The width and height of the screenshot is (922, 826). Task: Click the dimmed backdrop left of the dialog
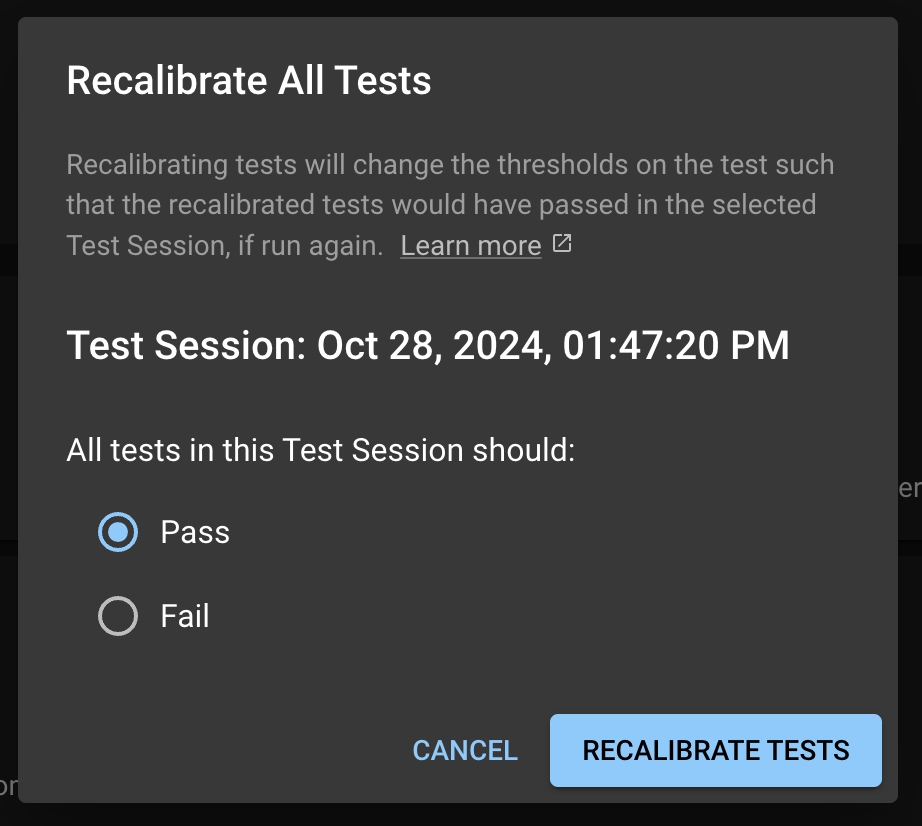[x=8, y=400]
